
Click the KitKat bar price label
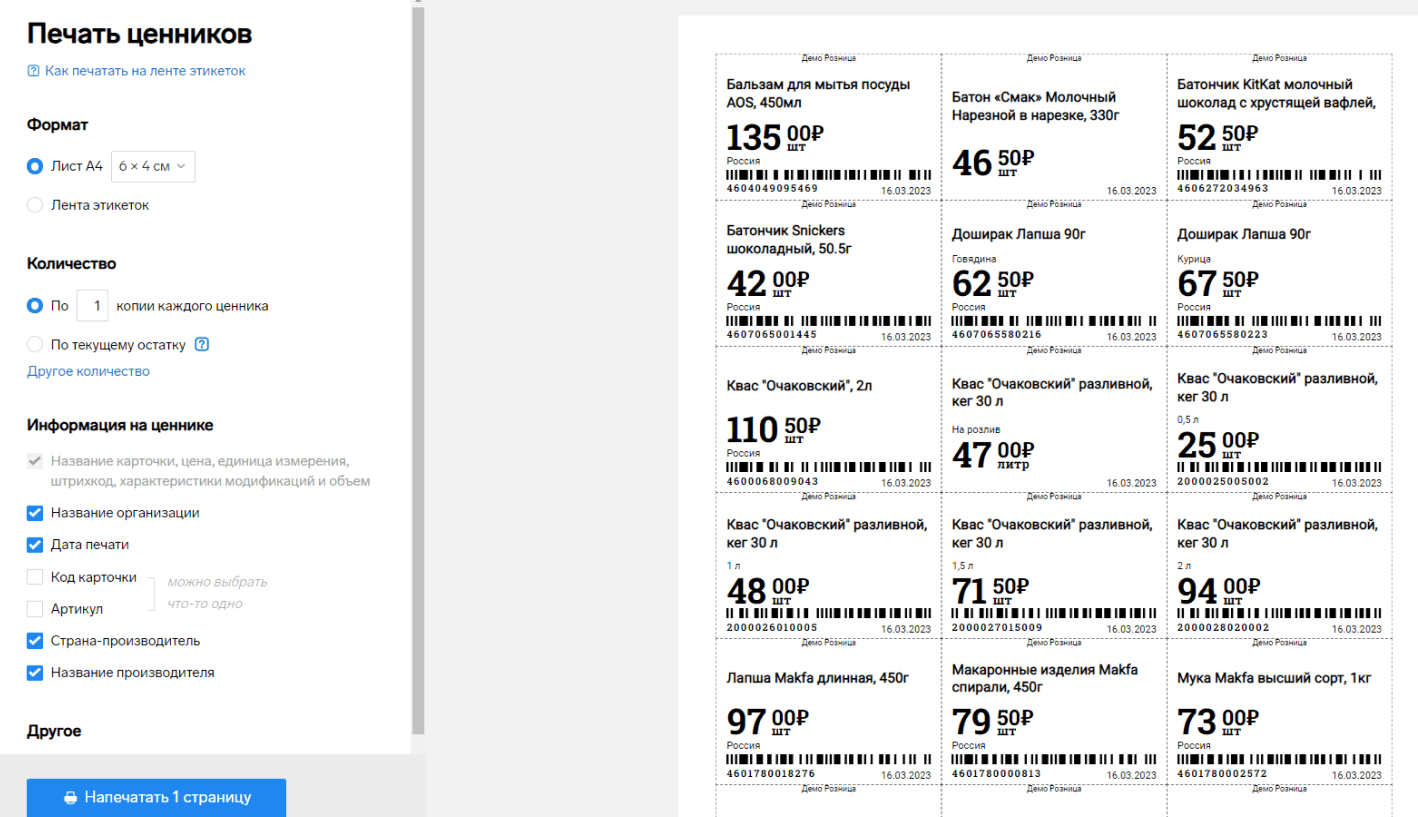1280,126
